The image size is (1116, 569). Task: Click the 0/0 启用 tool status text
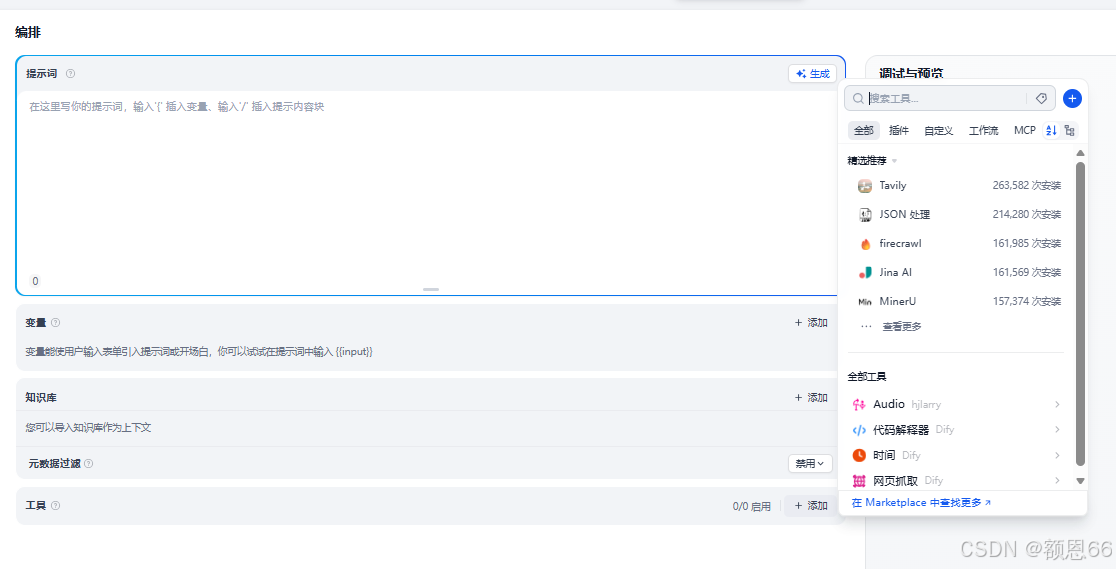(752, 506)
